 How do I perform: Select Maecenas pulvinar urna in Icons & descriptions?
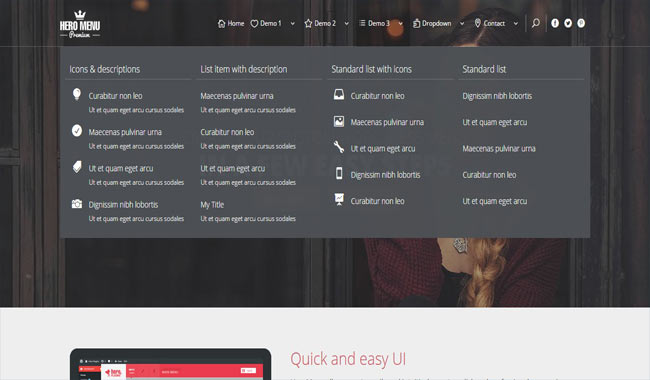(x=125, y=132)
